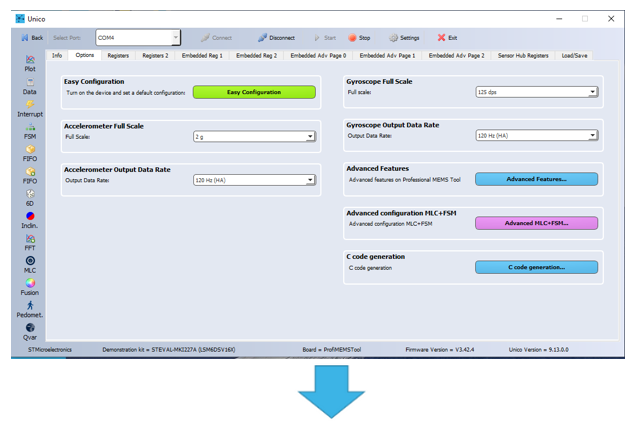Minimize the Unico window
Image resolution: width=640 pixels, height=435 pixels.
559,19
